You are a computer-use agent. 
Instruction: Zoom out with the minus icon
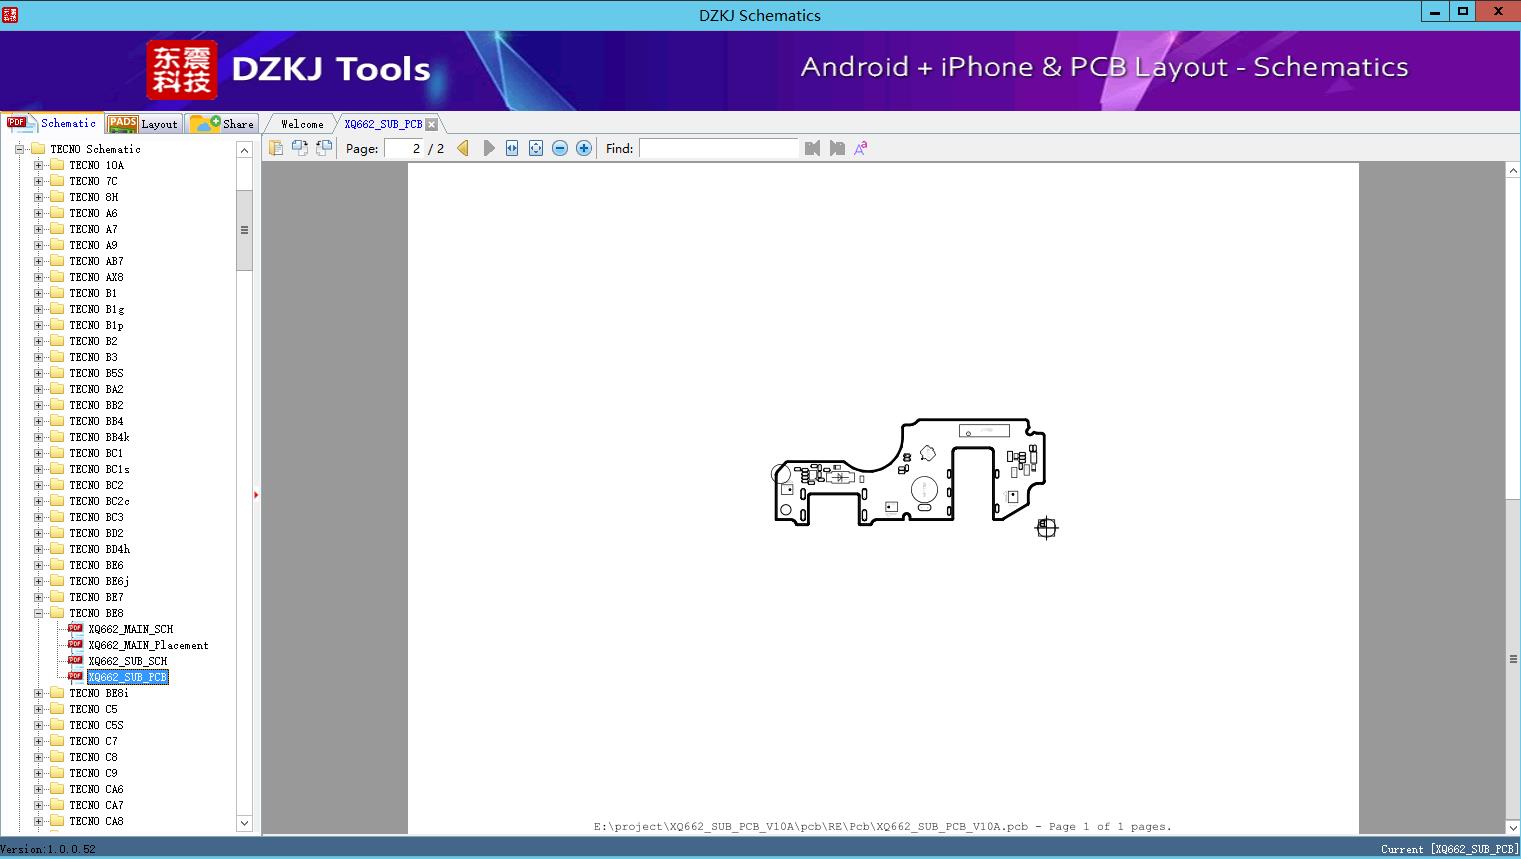coord(560,148)
